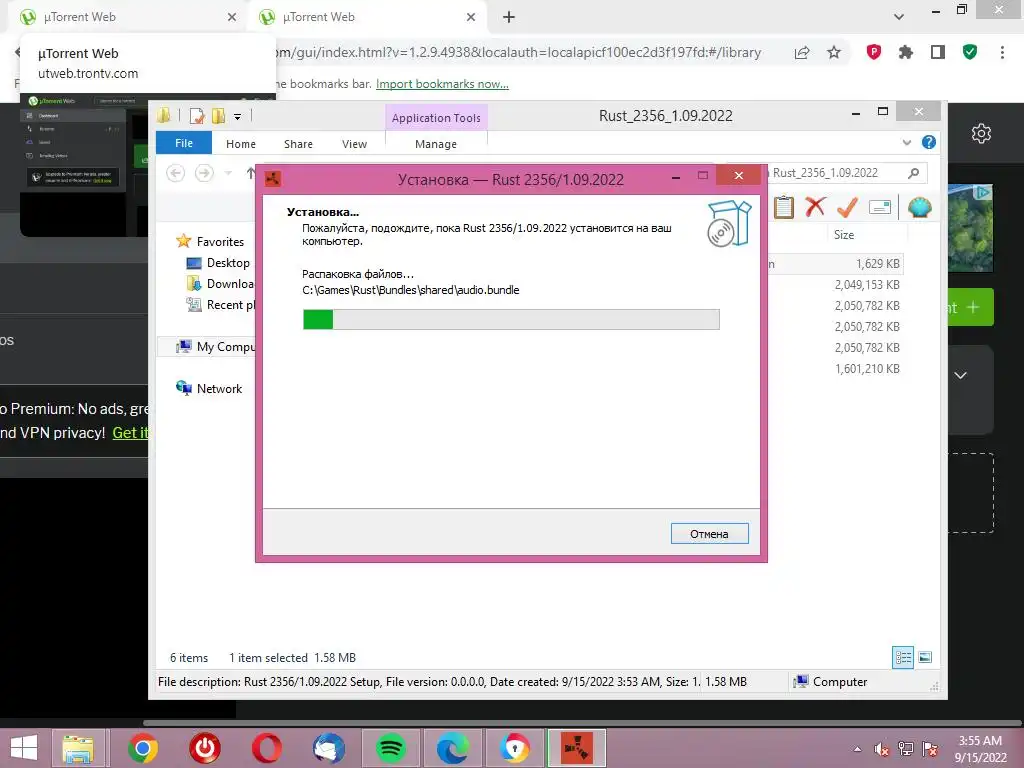
Task: Open the quick access toolbar customize dropdown
Action: click(238, 117)
